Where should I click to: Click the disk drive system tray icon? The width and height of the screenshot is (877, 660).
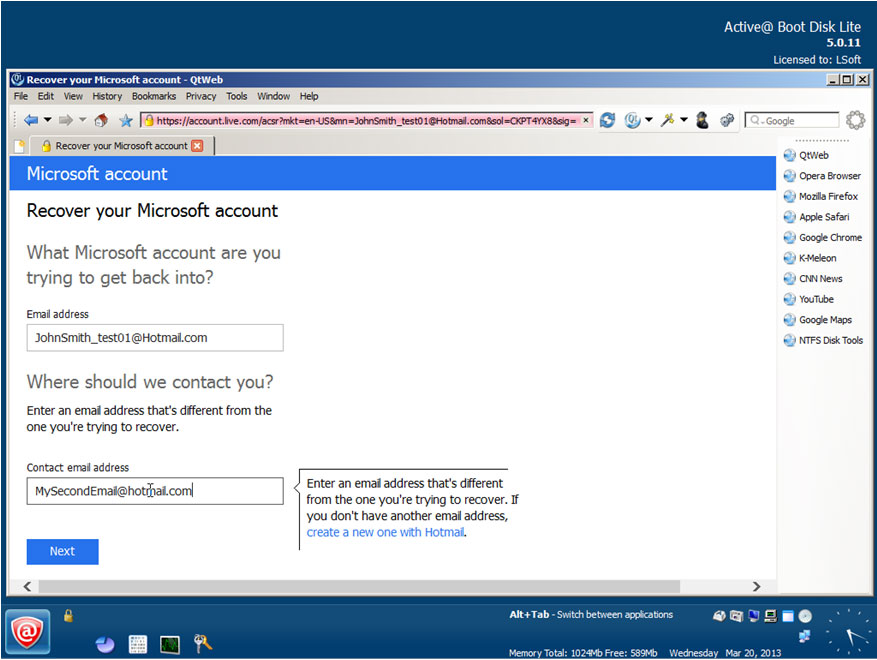click(x=719, y=616)
